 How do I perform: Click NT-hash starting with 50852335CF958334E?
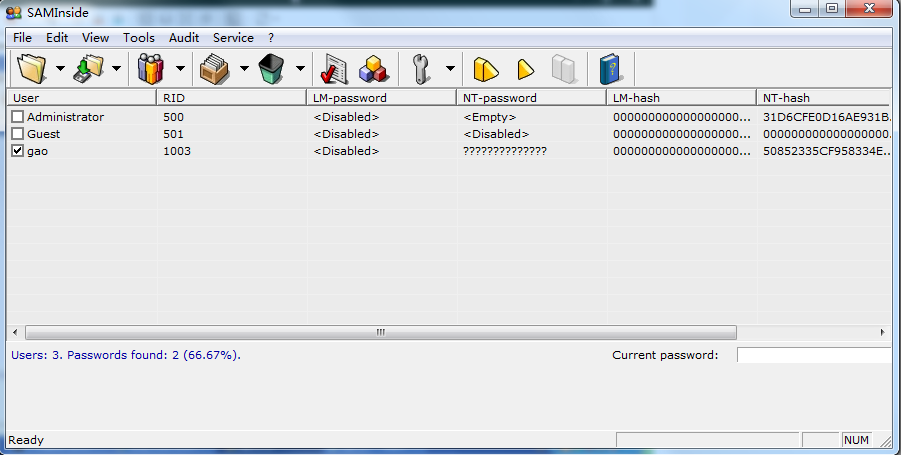coord(827,151)
